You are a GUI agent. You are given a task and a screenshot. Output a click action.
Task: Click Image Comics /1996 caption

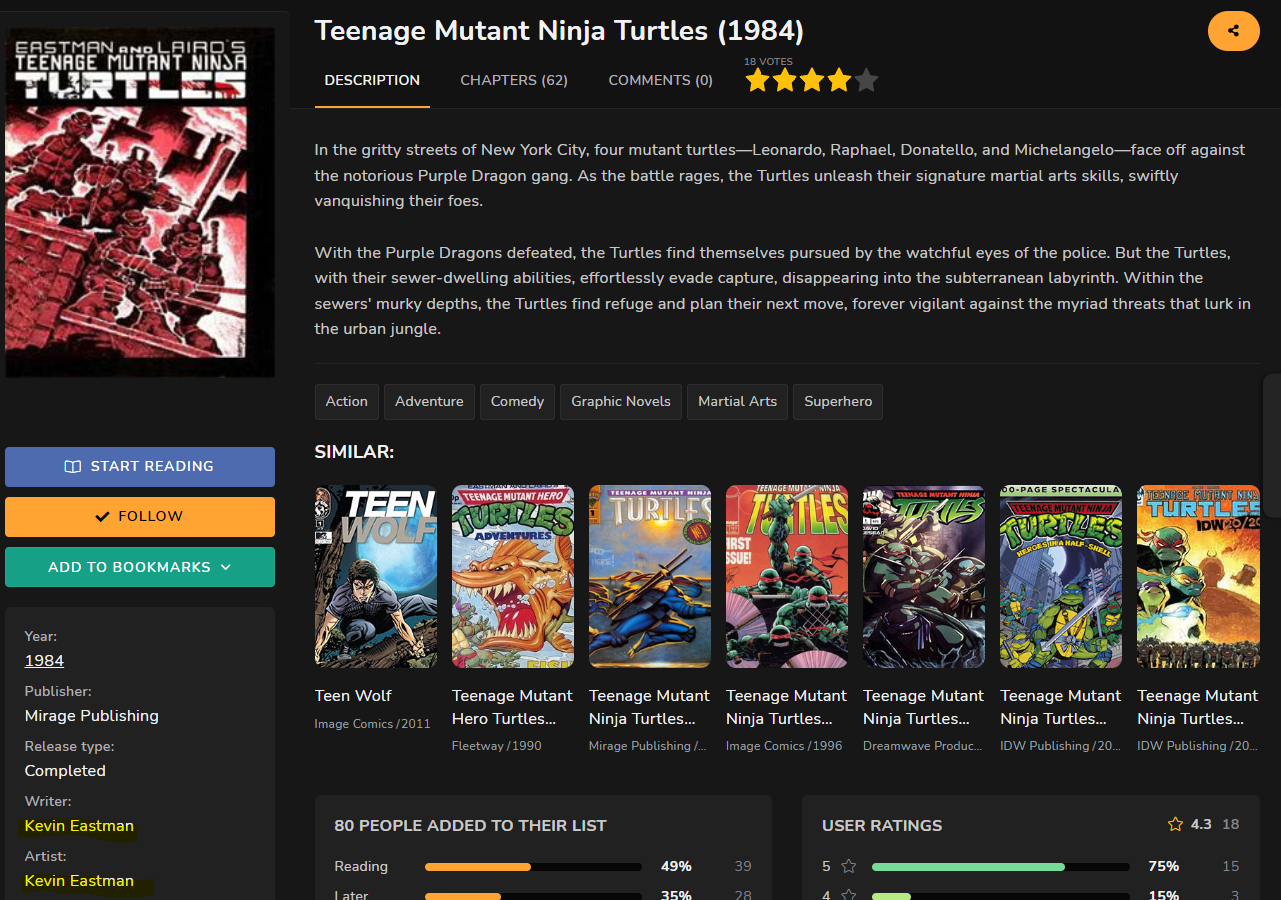pos(784,746)
